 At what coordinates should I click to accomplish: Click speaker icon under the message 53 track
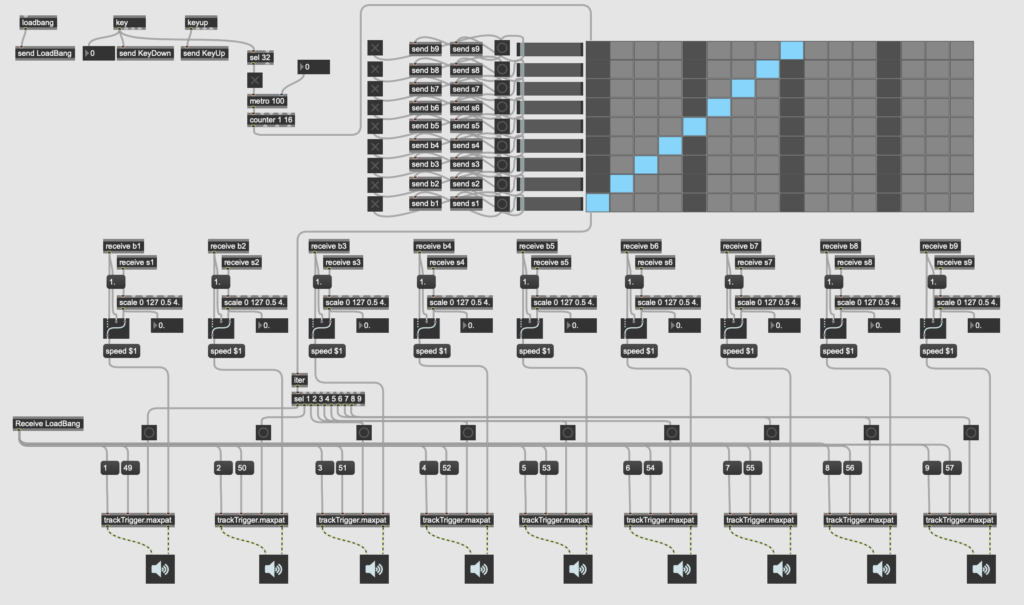point(577,570)
